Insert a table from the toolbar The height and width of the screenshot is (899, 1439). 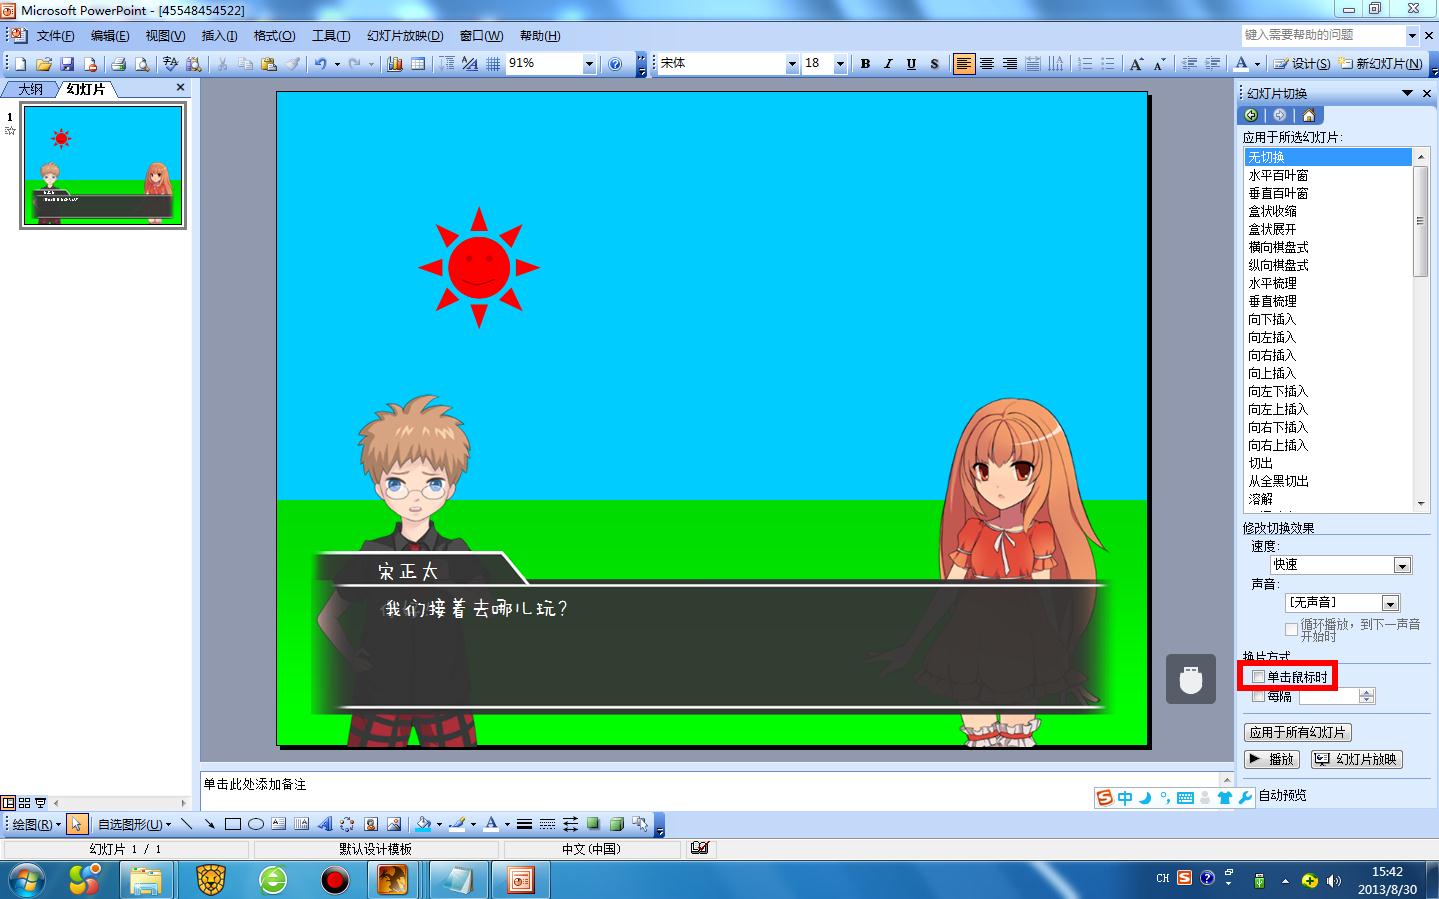click(418, 64)
